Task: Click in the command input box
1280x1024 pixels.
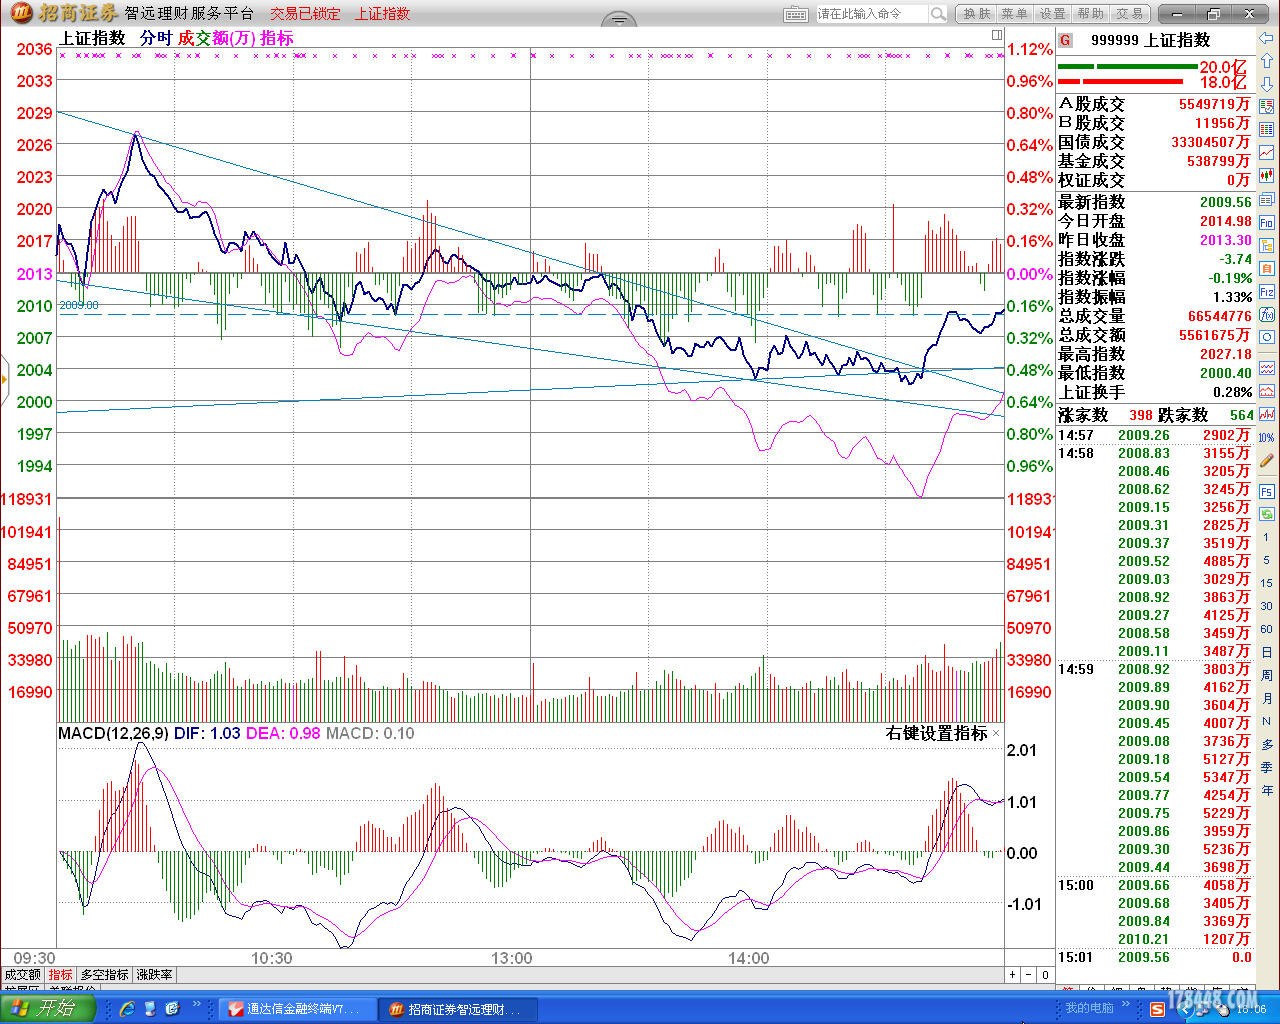Action: [x=872, y=14]
